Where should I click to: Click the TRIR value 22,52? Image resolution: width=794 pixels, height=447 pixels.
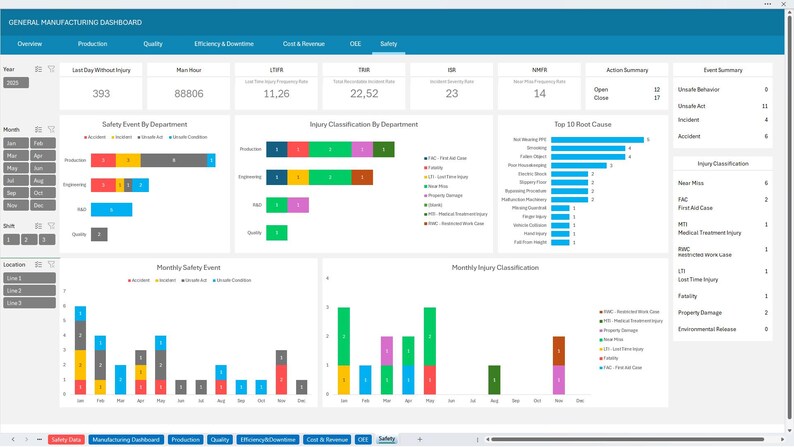click(364, 94)
